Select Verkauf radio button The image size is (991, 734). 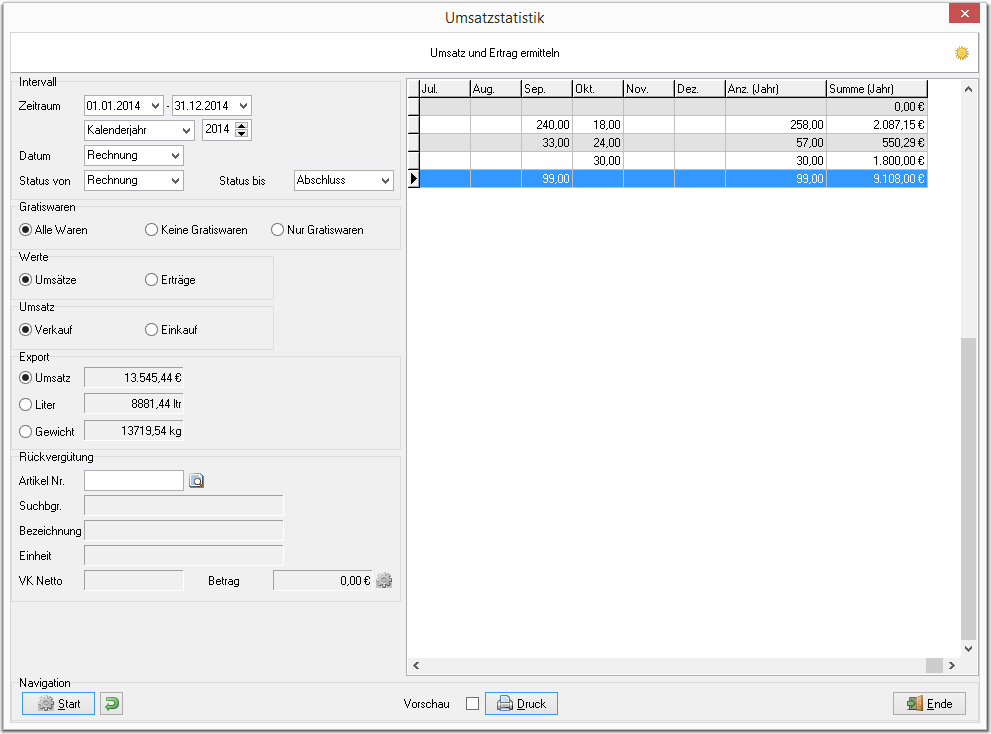(x=25, y=330)
